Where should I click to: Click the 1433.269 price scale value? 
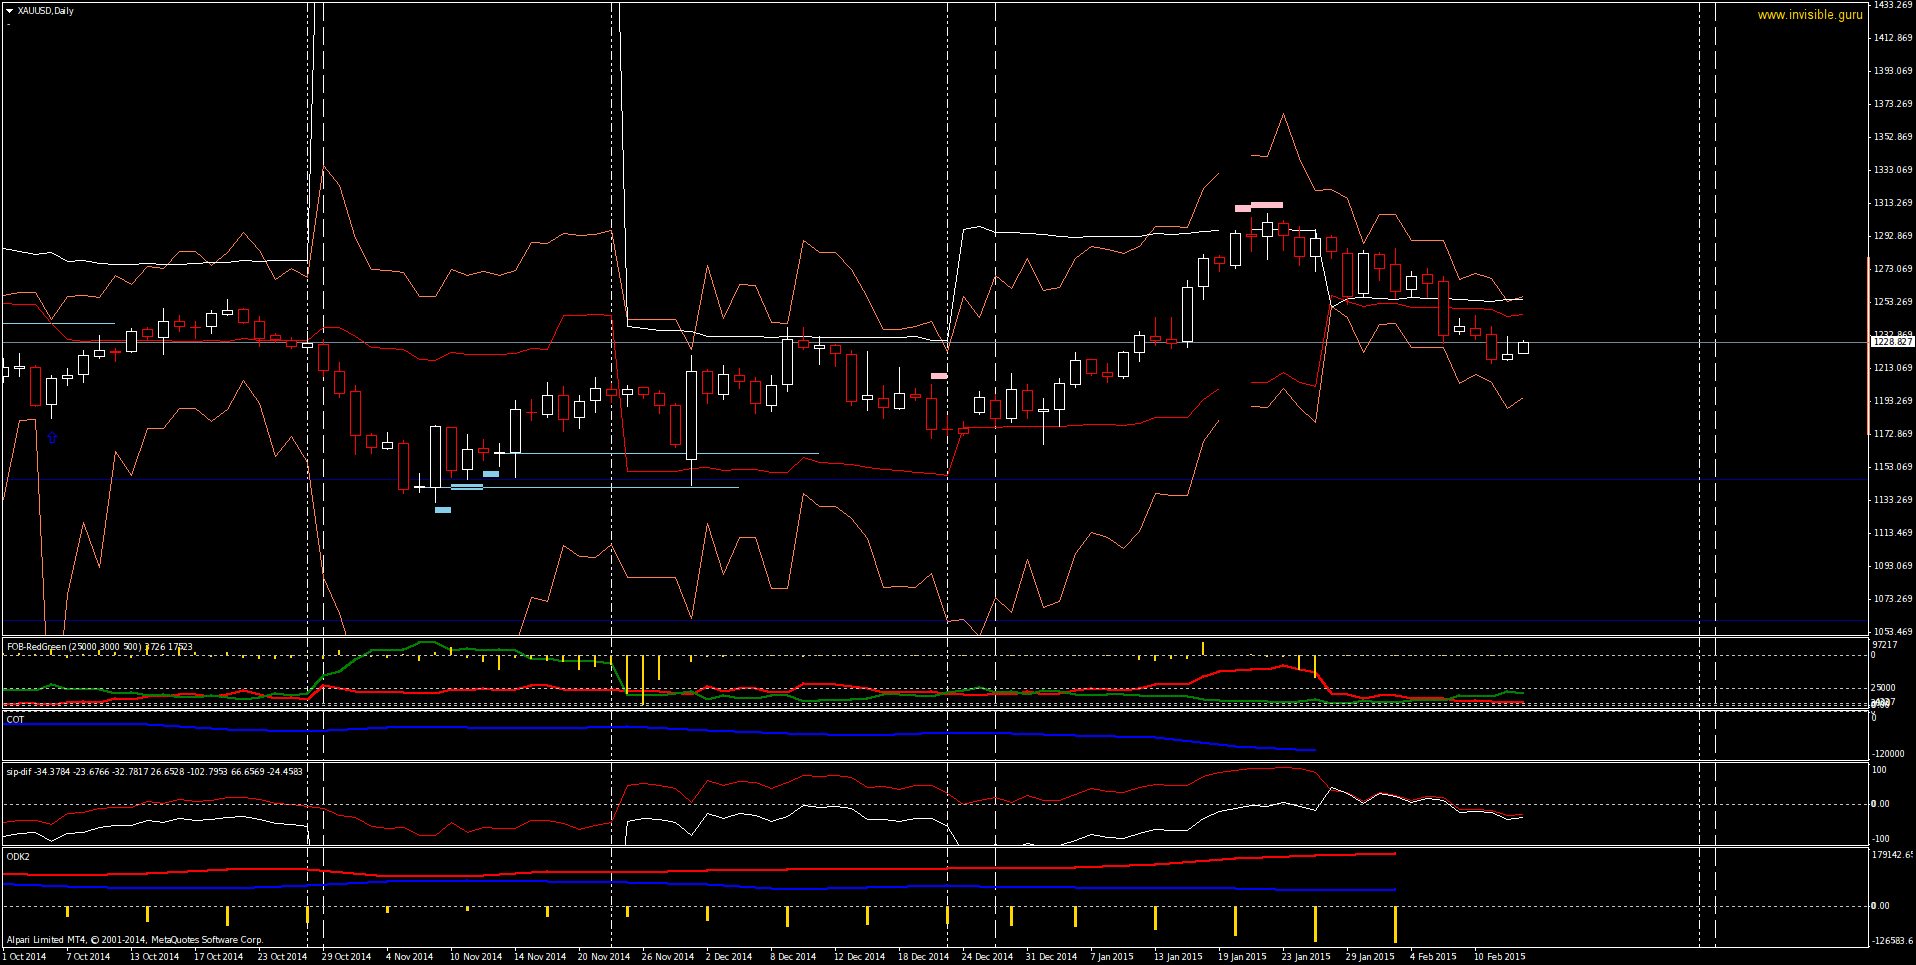[x=1892, y=5]
